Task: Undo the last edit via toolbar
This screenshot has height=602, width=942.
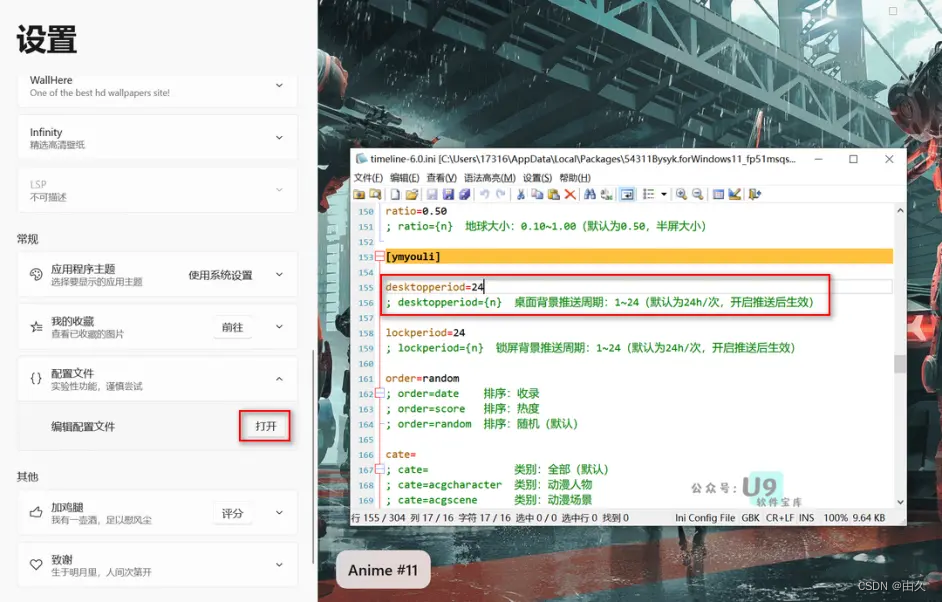Action: (x=484, y=194)
